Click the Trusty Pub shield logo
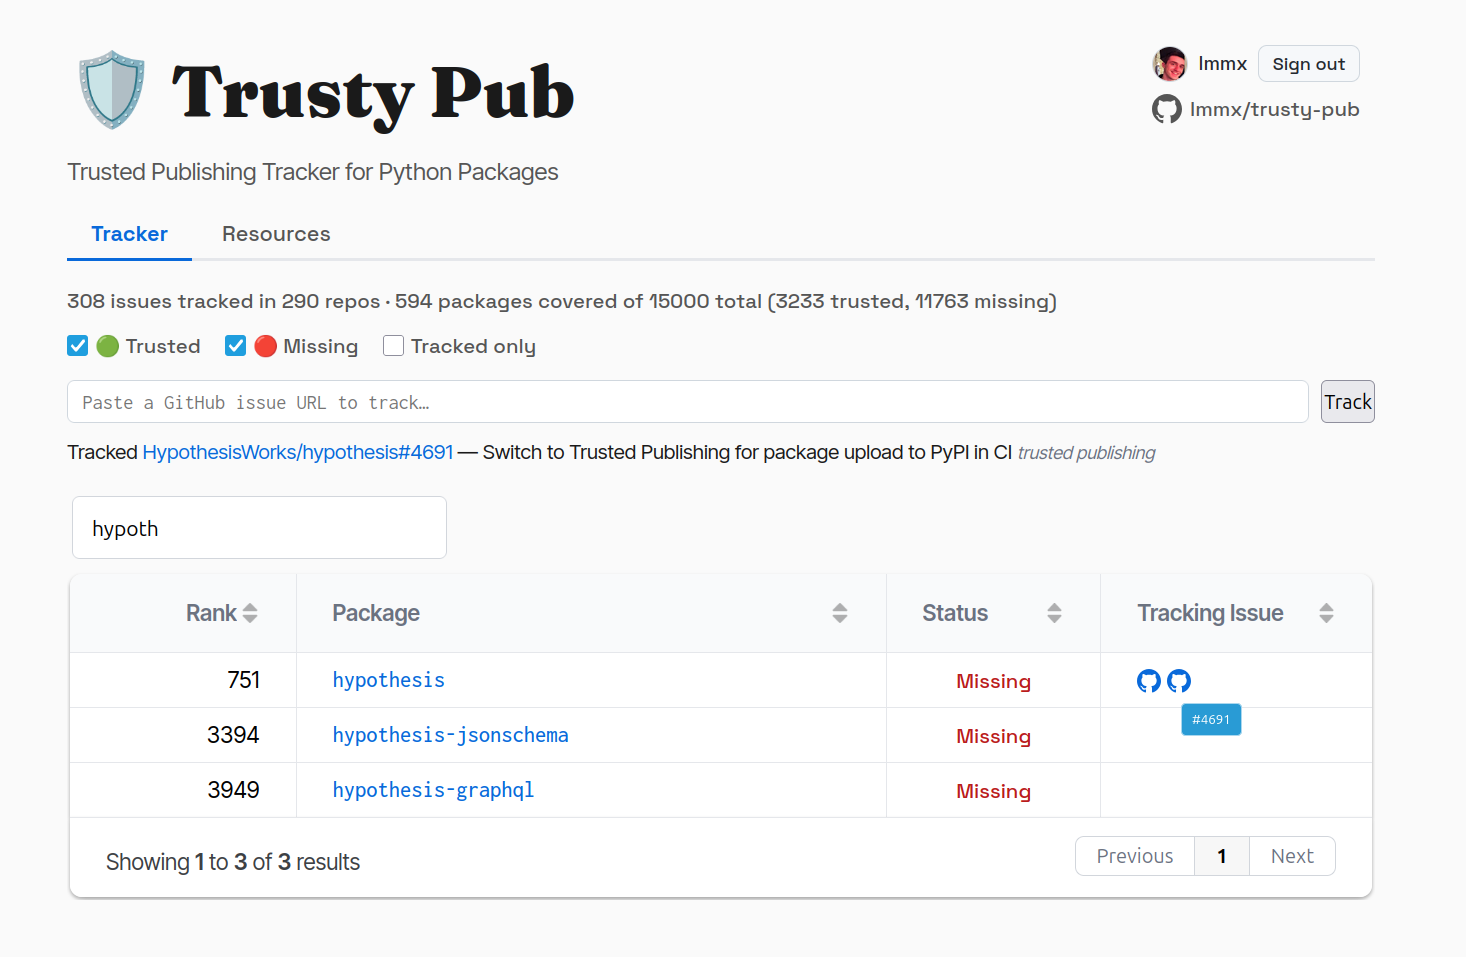Viewport: 1466px width, 957px height. pos(112,90)
